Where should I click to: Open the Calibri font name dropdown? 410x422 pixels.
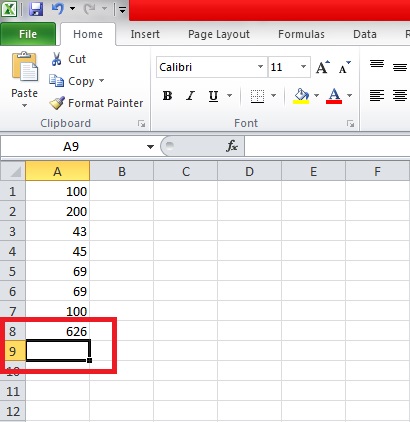[260, 67]
